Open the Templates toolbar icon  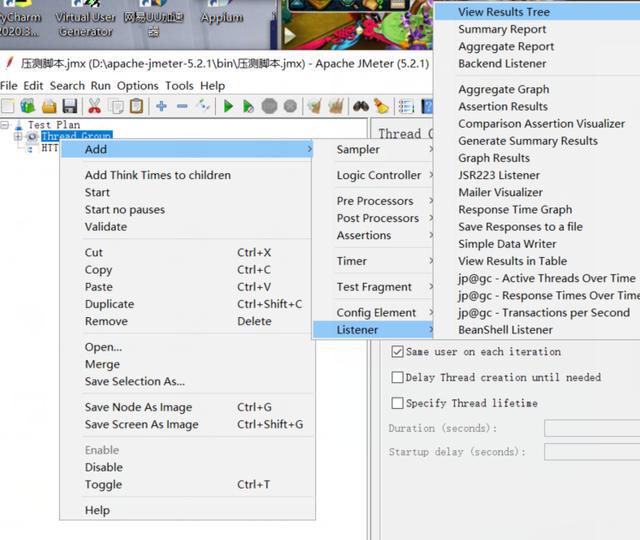click(x=28, y=106)
